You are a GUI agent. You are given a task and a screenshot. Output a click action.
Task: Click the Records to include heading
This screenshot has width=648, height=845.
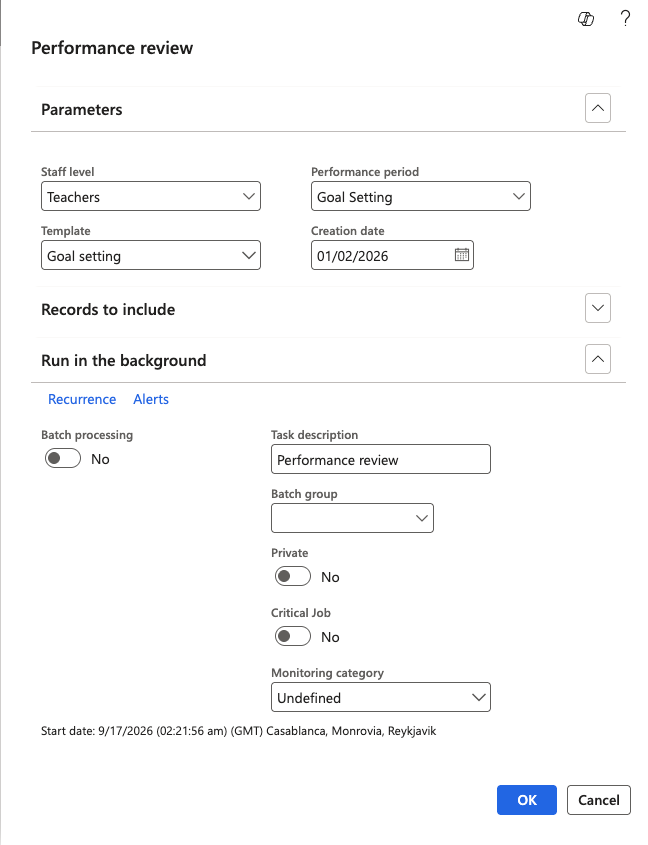(108, 309)
